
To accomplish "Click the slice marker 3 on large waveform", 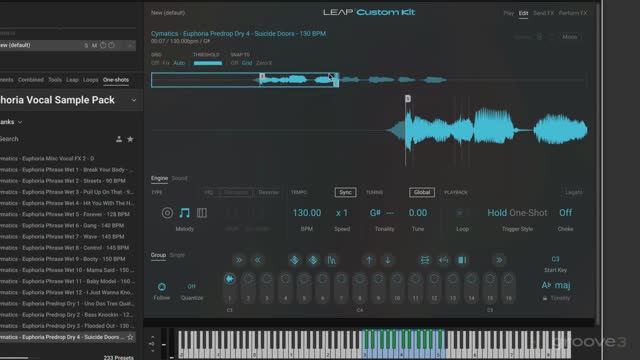I will pyautogui.click(x=407, y=98).
